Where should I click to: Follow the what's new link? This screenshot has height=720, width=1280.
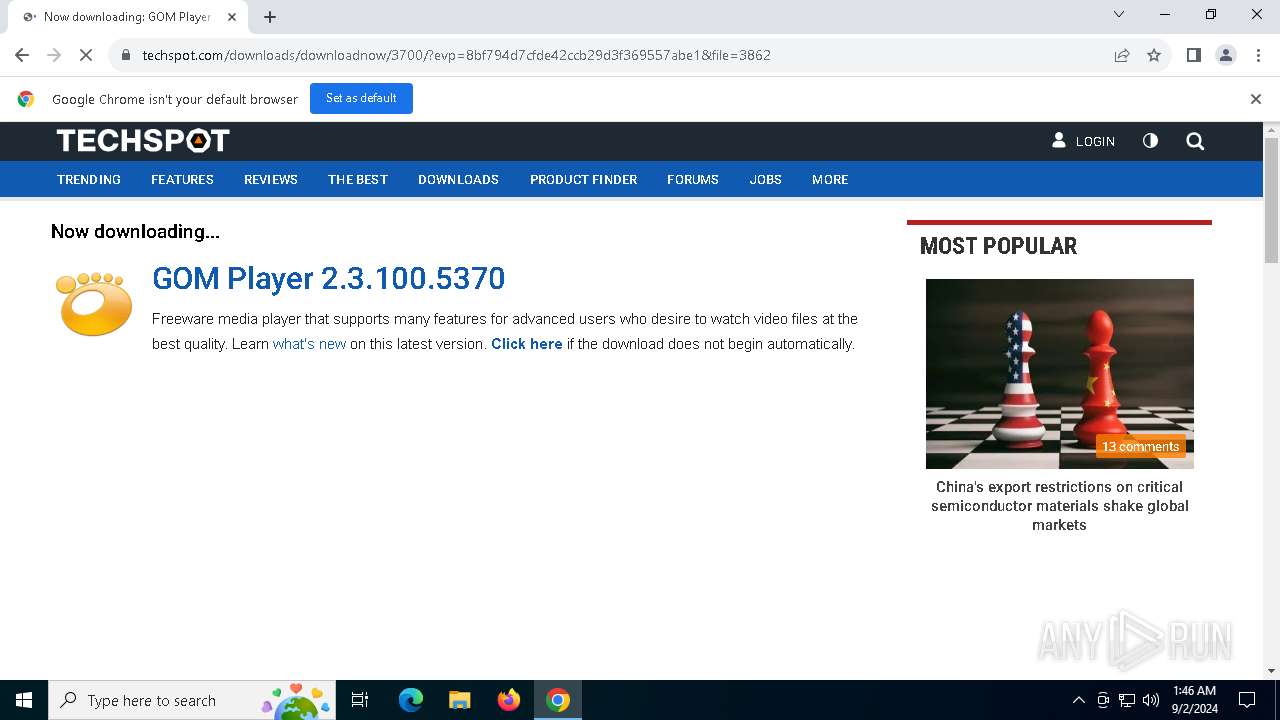coord(309,344)
